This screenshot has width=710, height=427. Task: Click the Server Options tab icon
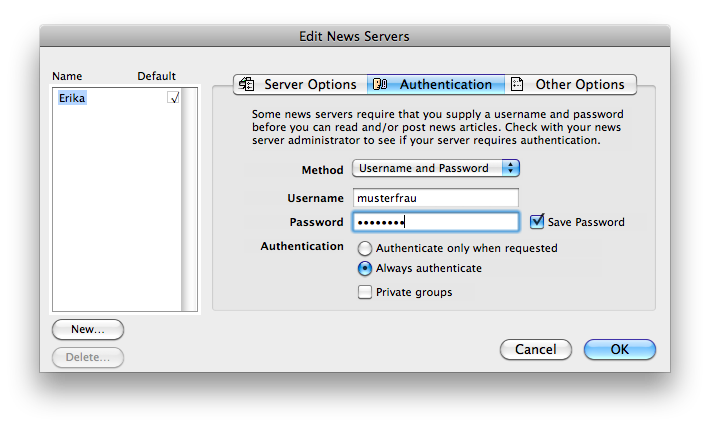tap(247, 84)
